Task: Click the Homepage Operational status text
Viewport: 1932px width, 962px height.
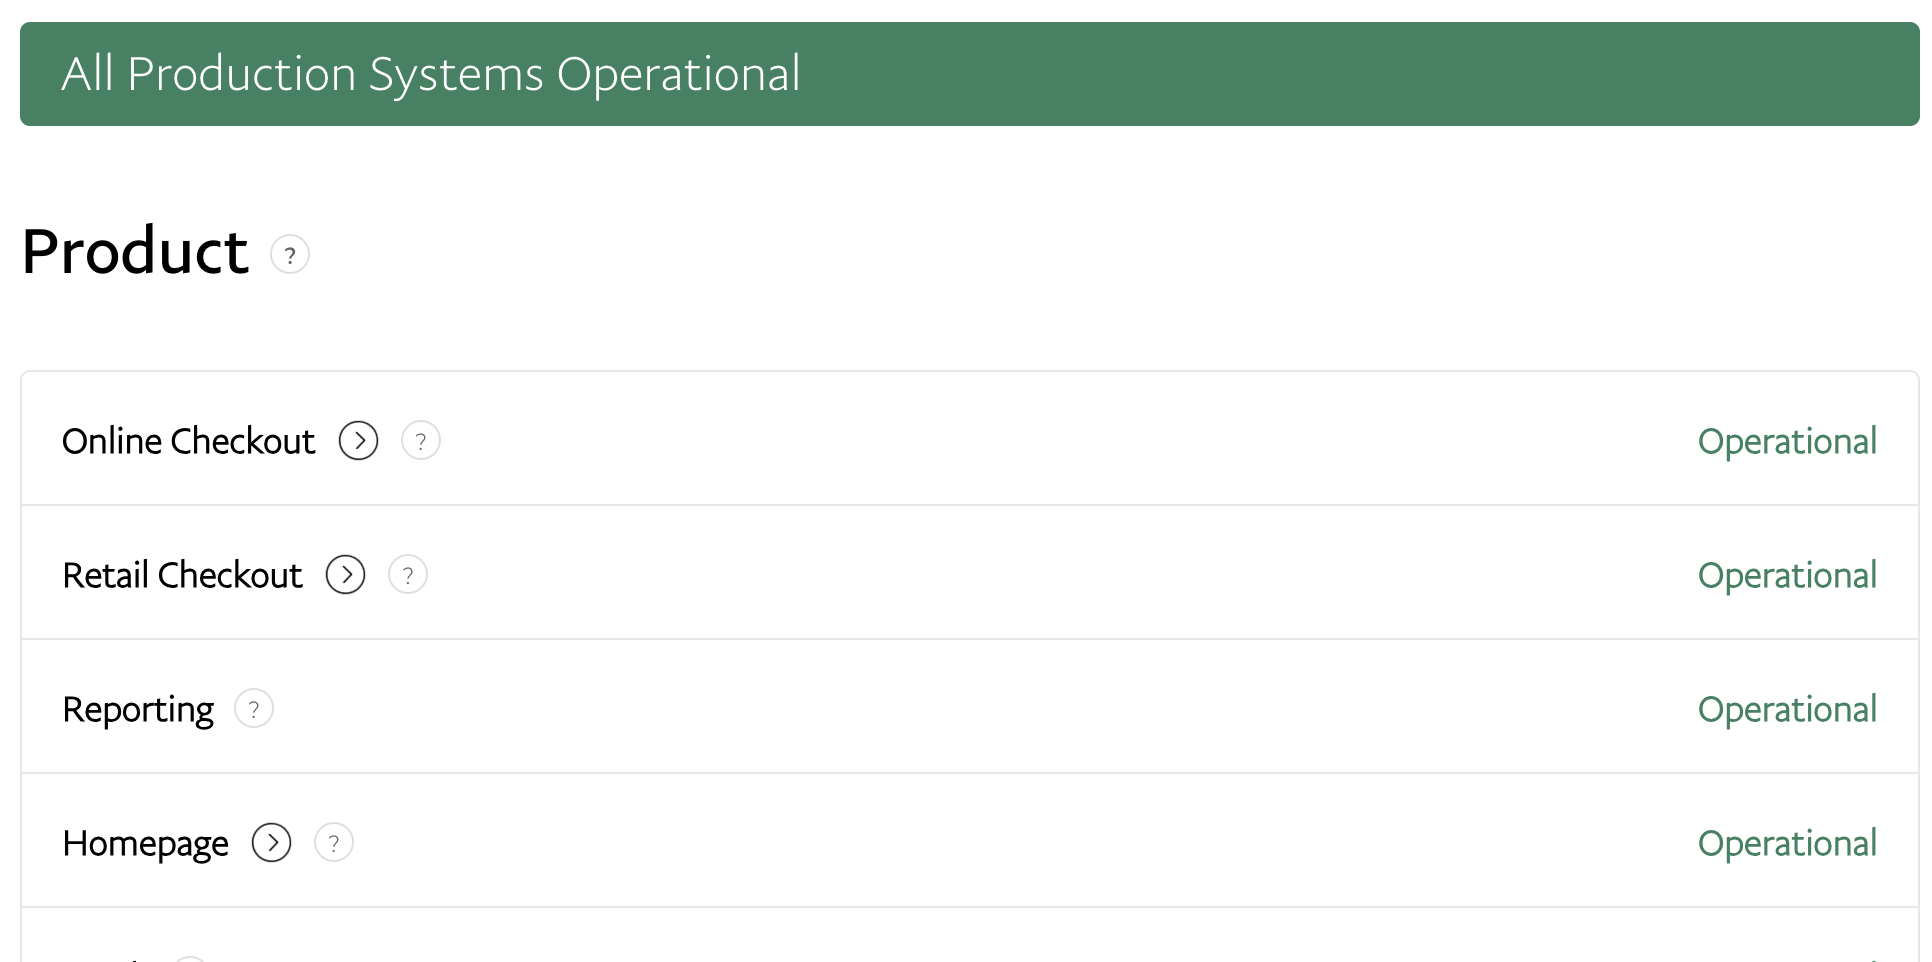Action: 1786,843
